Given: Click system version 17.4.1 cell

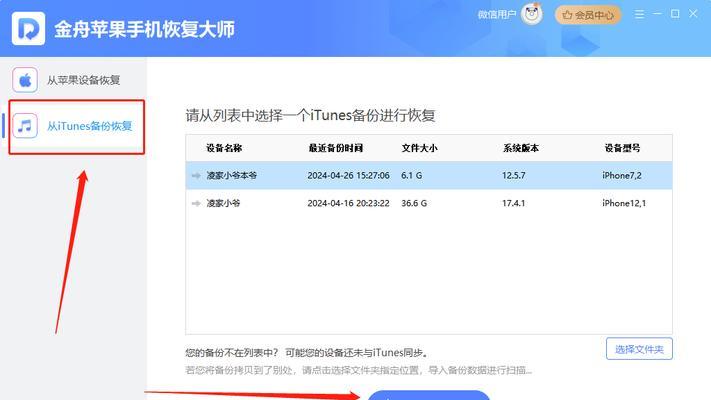Looking at the screenshot, I should click(513, 203).
